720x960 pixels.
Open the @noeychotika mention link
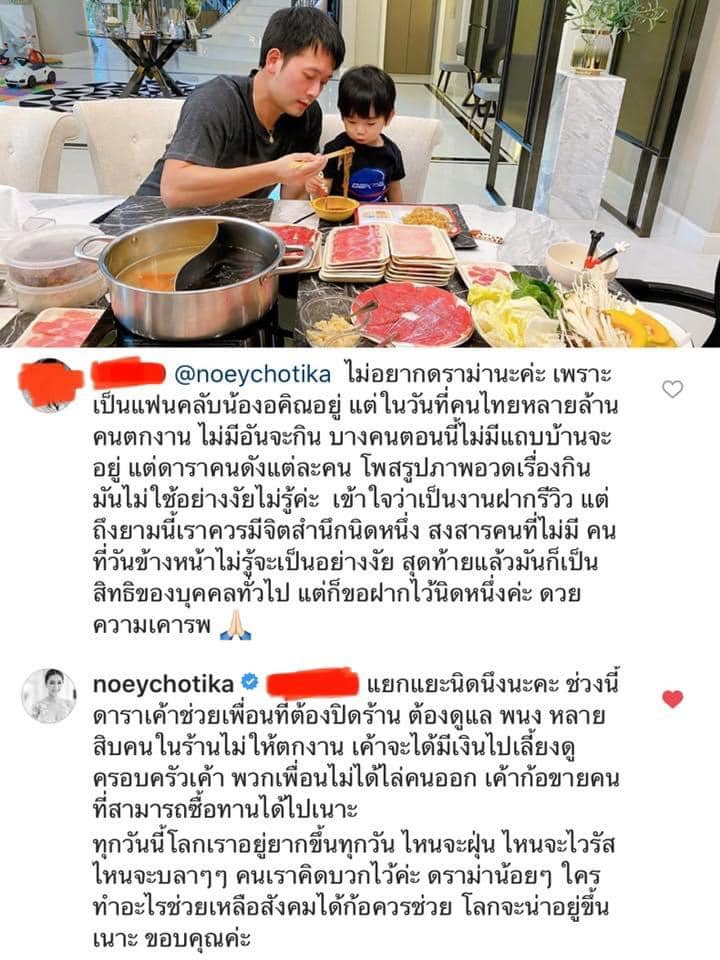pyautogui.click(x=252, y=374)
